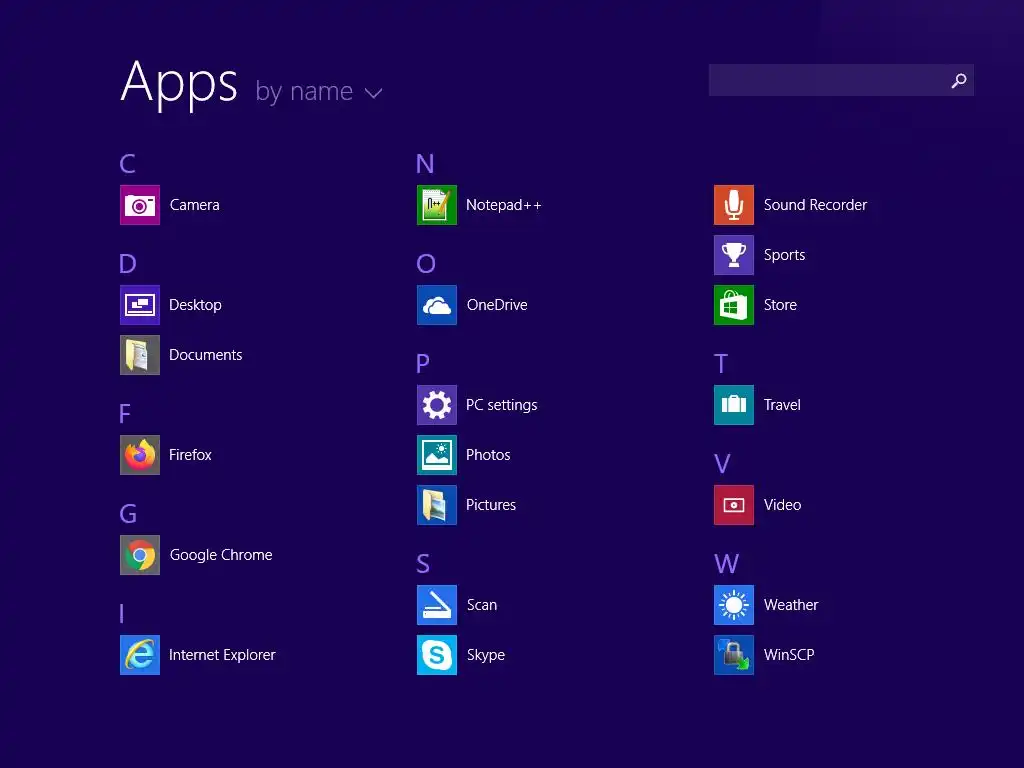
Task: Open the Video app icon
Action: 734,505
